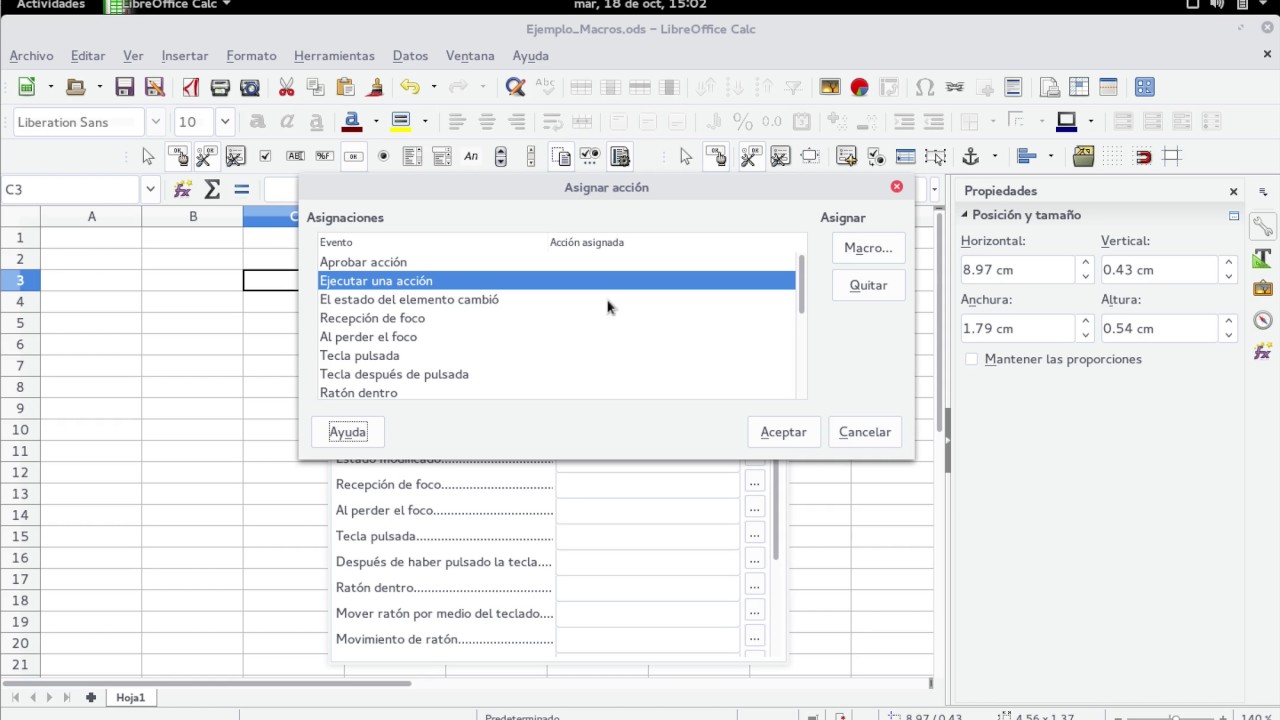Click the Print icon in toolbar
This screenshot has height=720, width=1280.
click(220, 87)
